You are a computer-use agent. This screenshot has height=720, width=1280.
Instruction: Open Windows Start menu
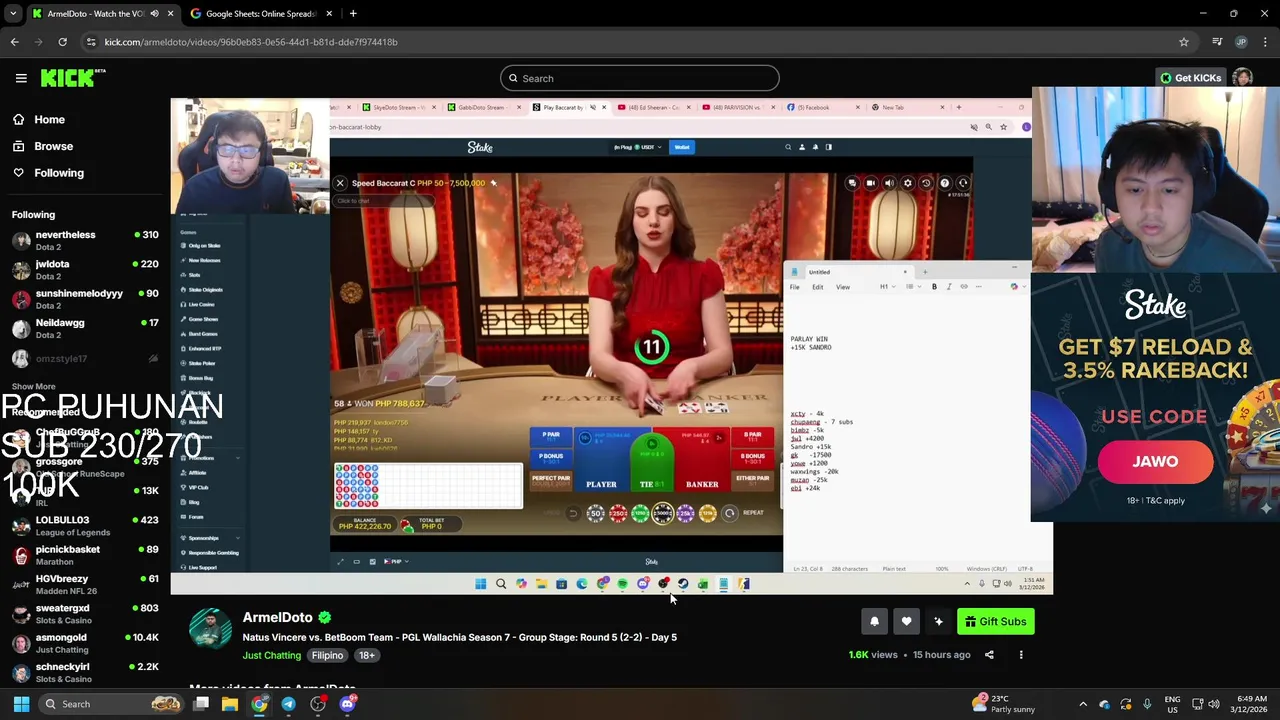(21, 704)
